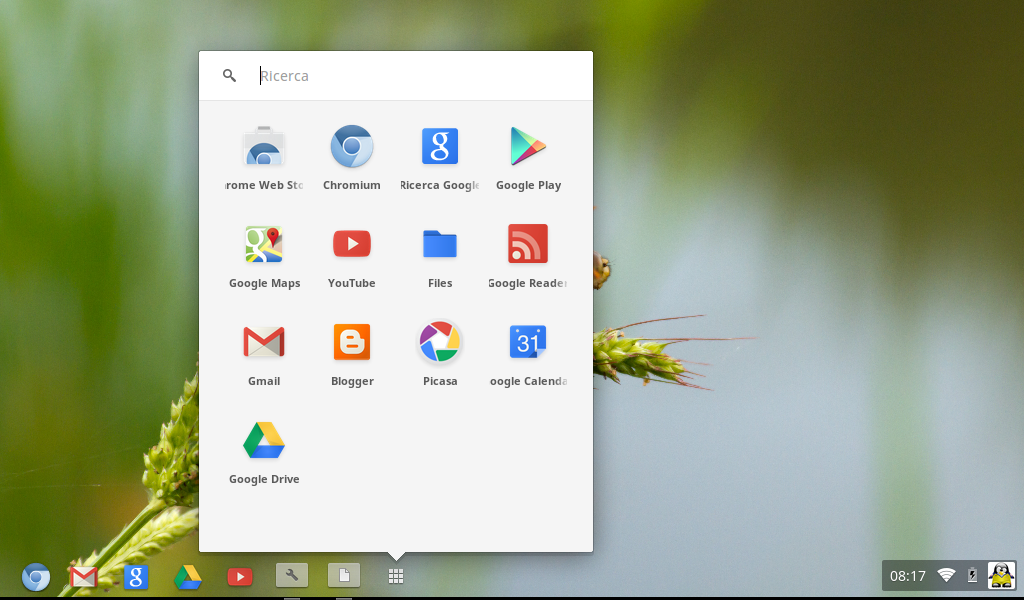Open Google Reader from the launcher
1024x600 pixels.
(528, 244)
